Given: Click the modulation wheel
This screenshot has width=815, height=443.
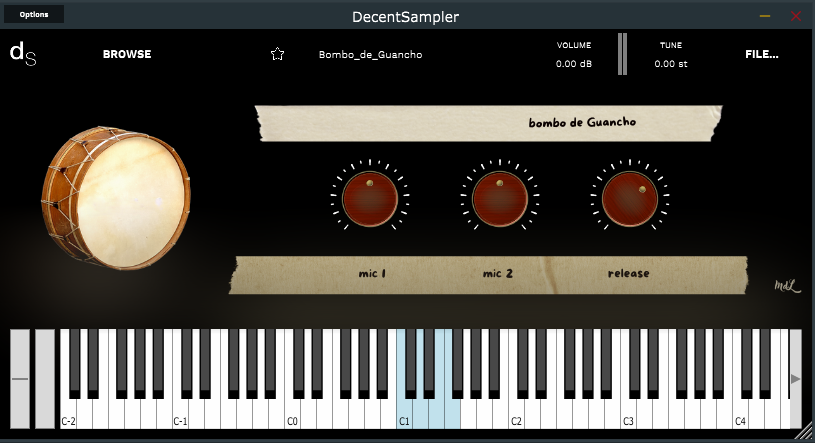Looking at the screenshot, I should click(45, 379).
